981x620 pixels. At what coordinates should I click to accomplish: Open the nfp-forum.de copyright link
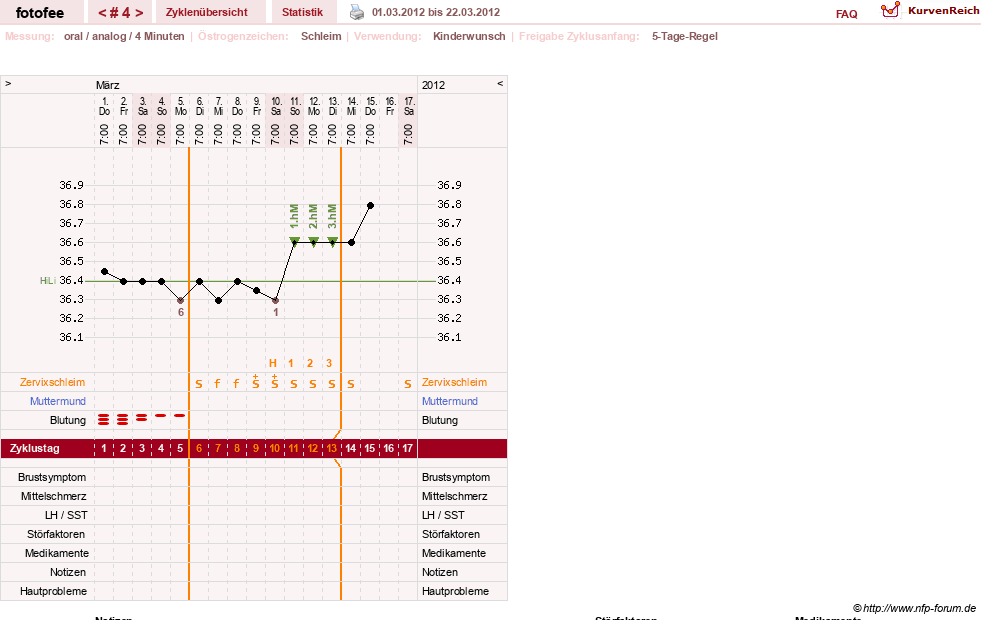tap(914, 608)
